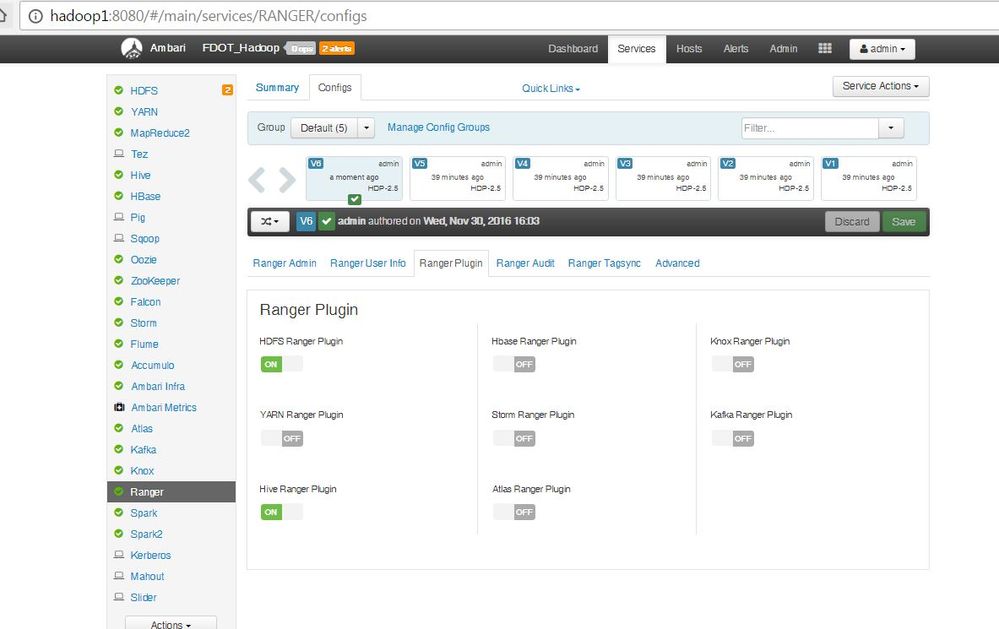Open the Hosts menu item
999x629 pixels.
tap(689, 48)
